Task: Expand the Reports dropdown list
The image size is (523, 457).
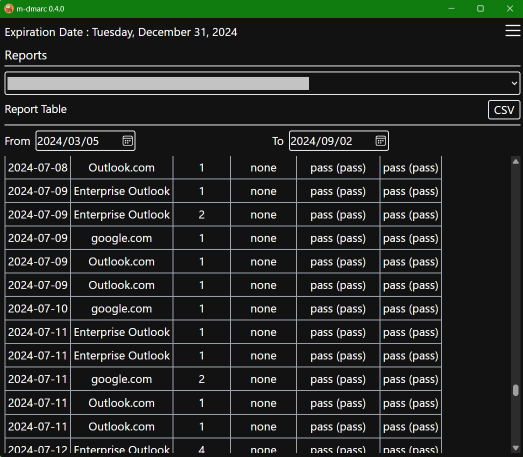Action: [x=263, y=83]
